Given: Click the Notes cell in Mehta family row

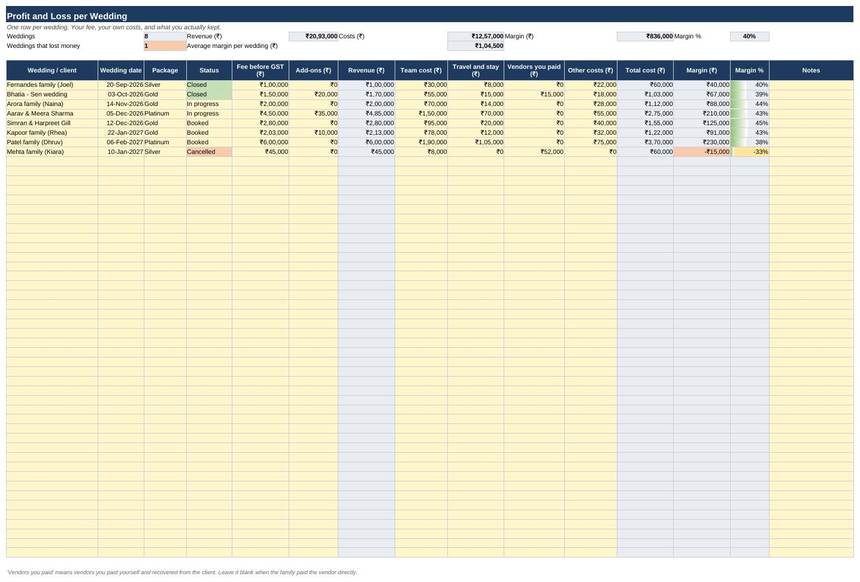Looking at the screenshot, I should (811, 151).
